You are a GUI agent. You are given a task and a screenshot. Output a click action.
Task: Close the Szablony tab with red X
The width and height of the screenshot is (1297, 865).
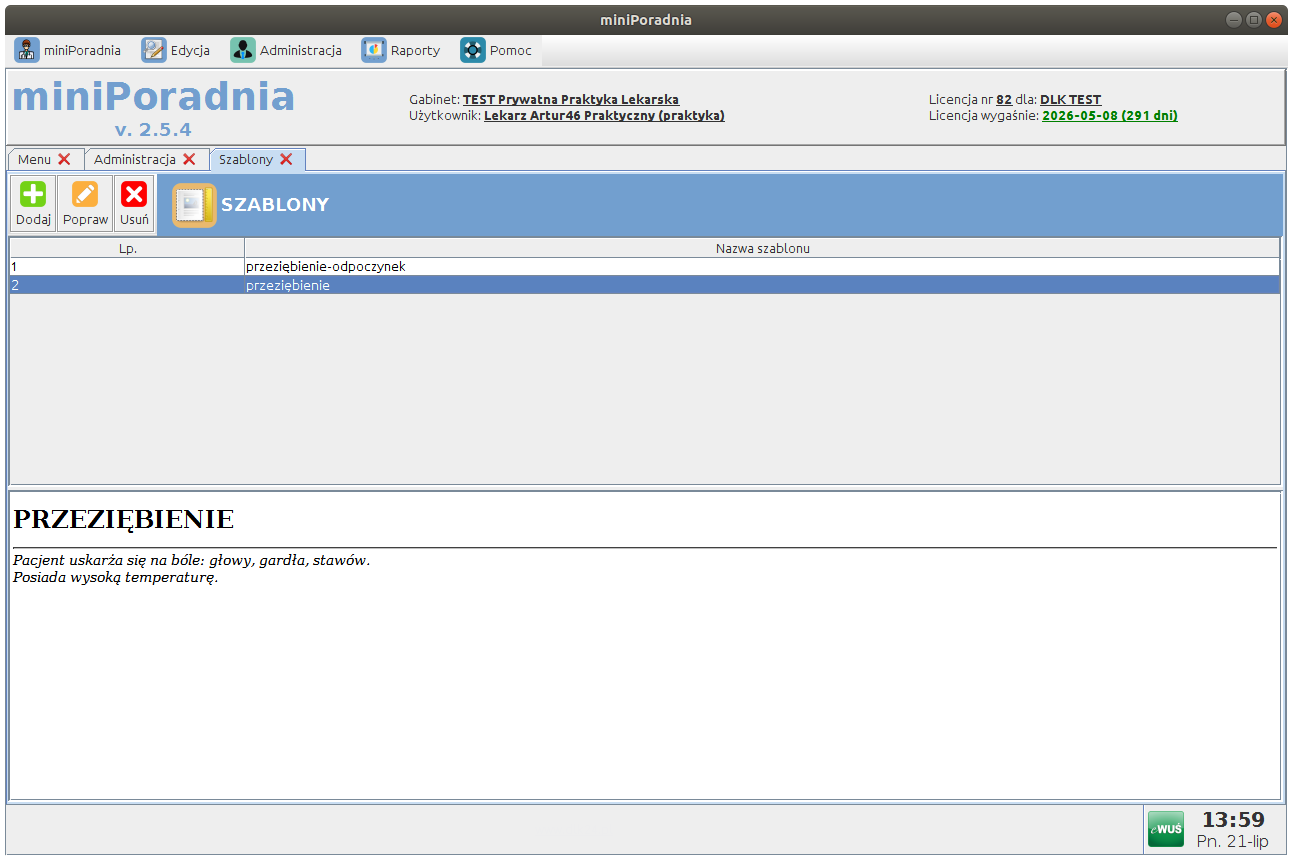286,160
